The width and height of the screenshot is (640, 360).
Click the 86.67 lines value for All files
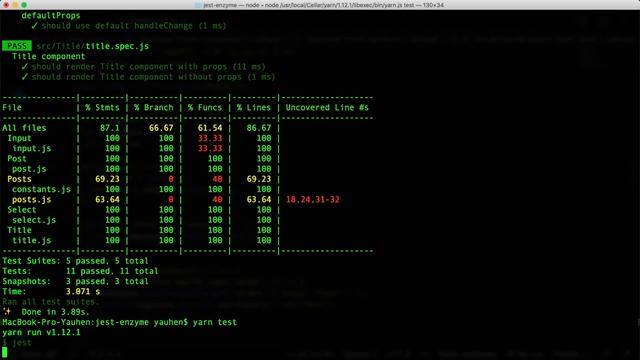click(259, 128)
